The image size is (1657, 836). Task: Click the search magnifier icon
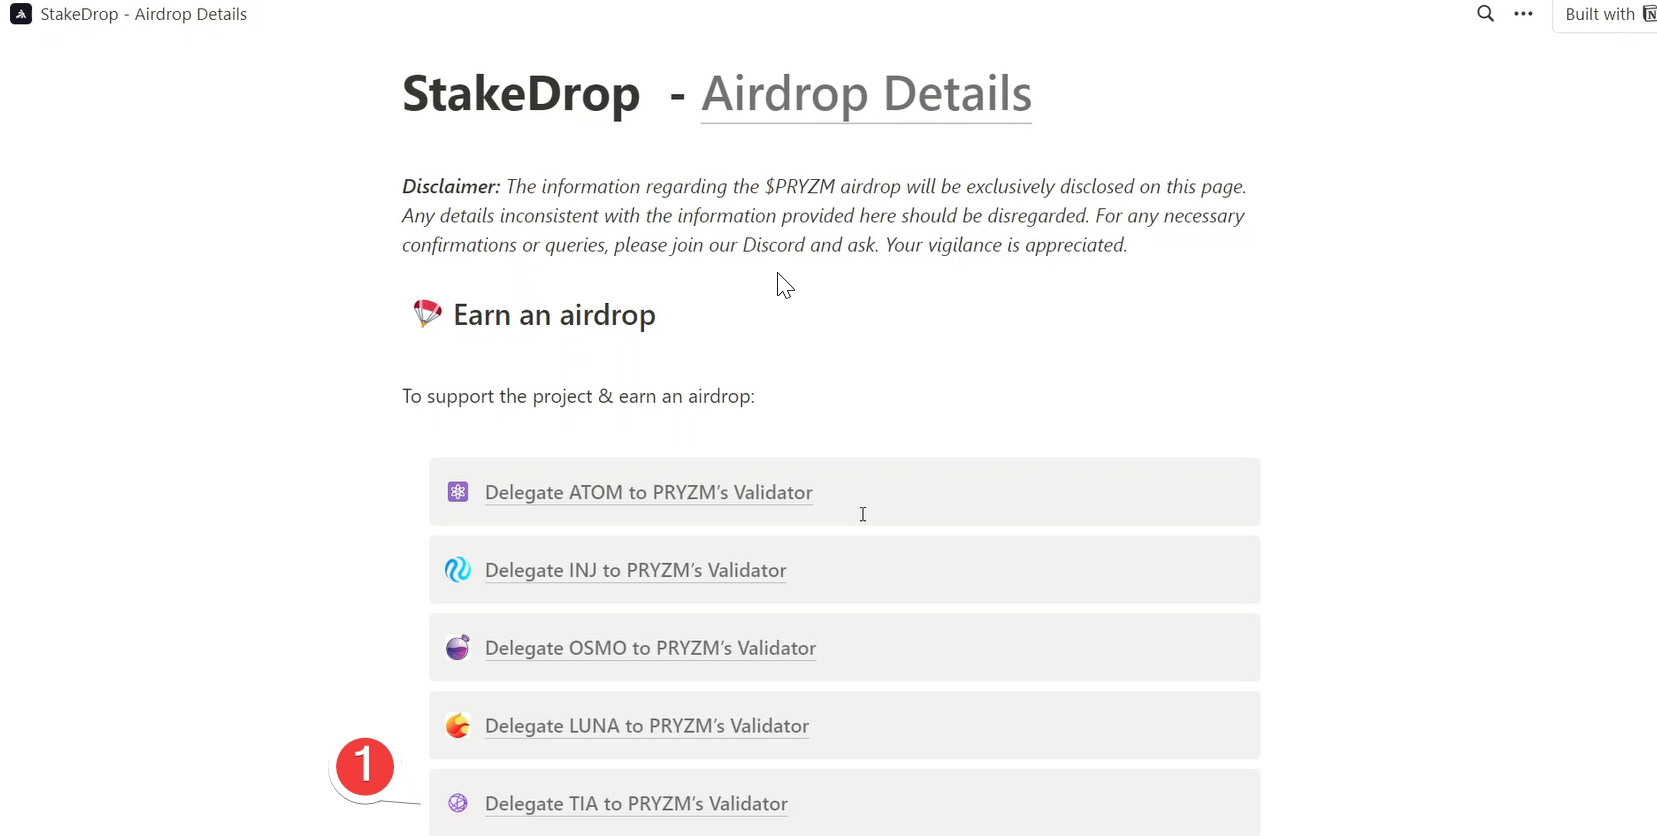[x=1486, y=14]
